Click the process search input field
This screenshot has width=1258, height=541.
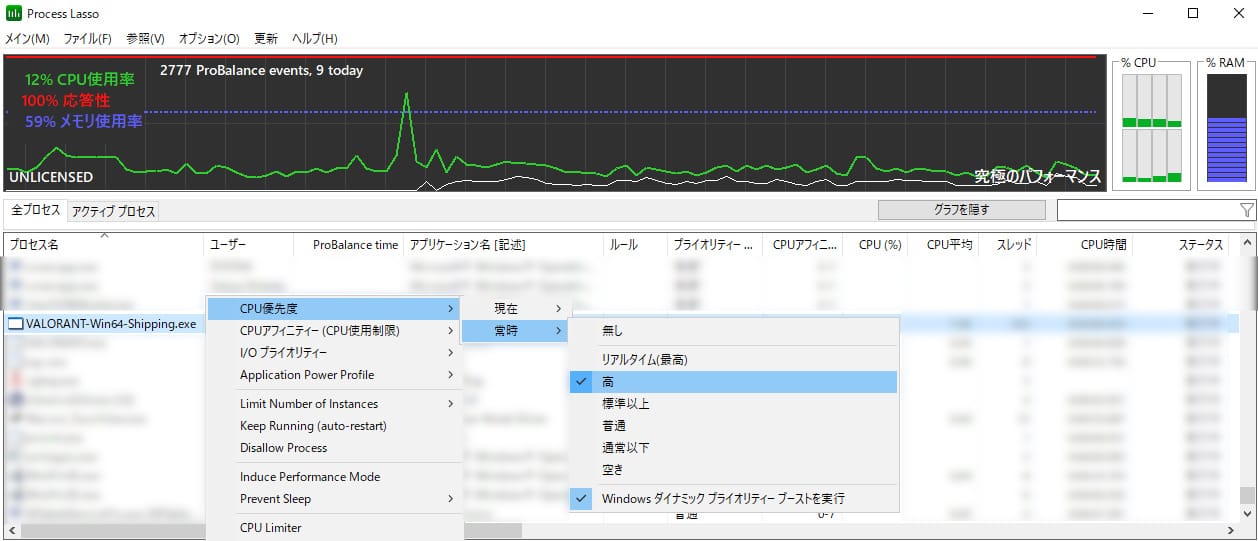[x=1145, y=210]
